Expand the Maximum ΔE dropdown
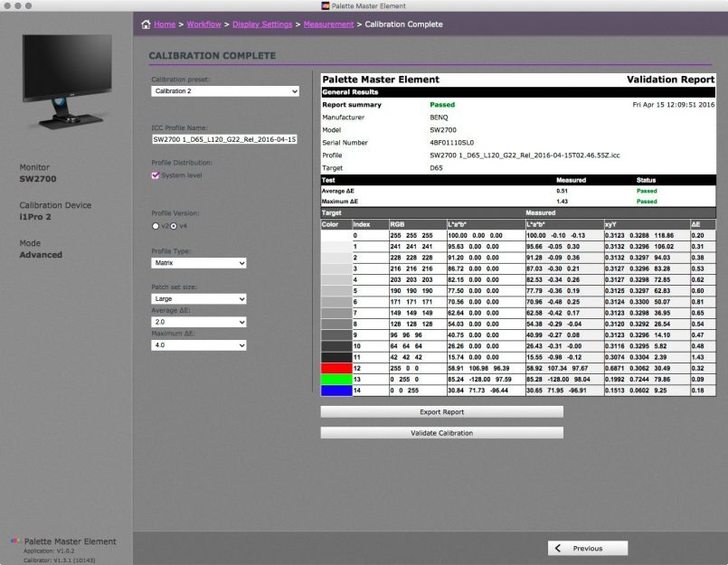728x565 pixels. point(198,345)
